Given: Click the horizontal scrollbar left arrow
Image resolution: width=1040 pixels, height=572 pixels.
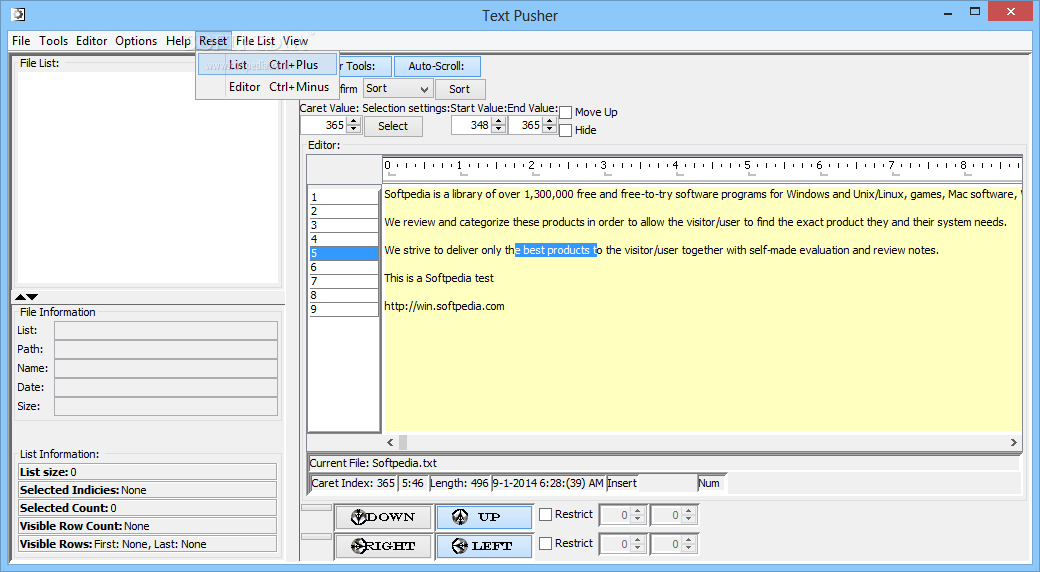Looking at the screenshot, I should click(x=390, y=442).
